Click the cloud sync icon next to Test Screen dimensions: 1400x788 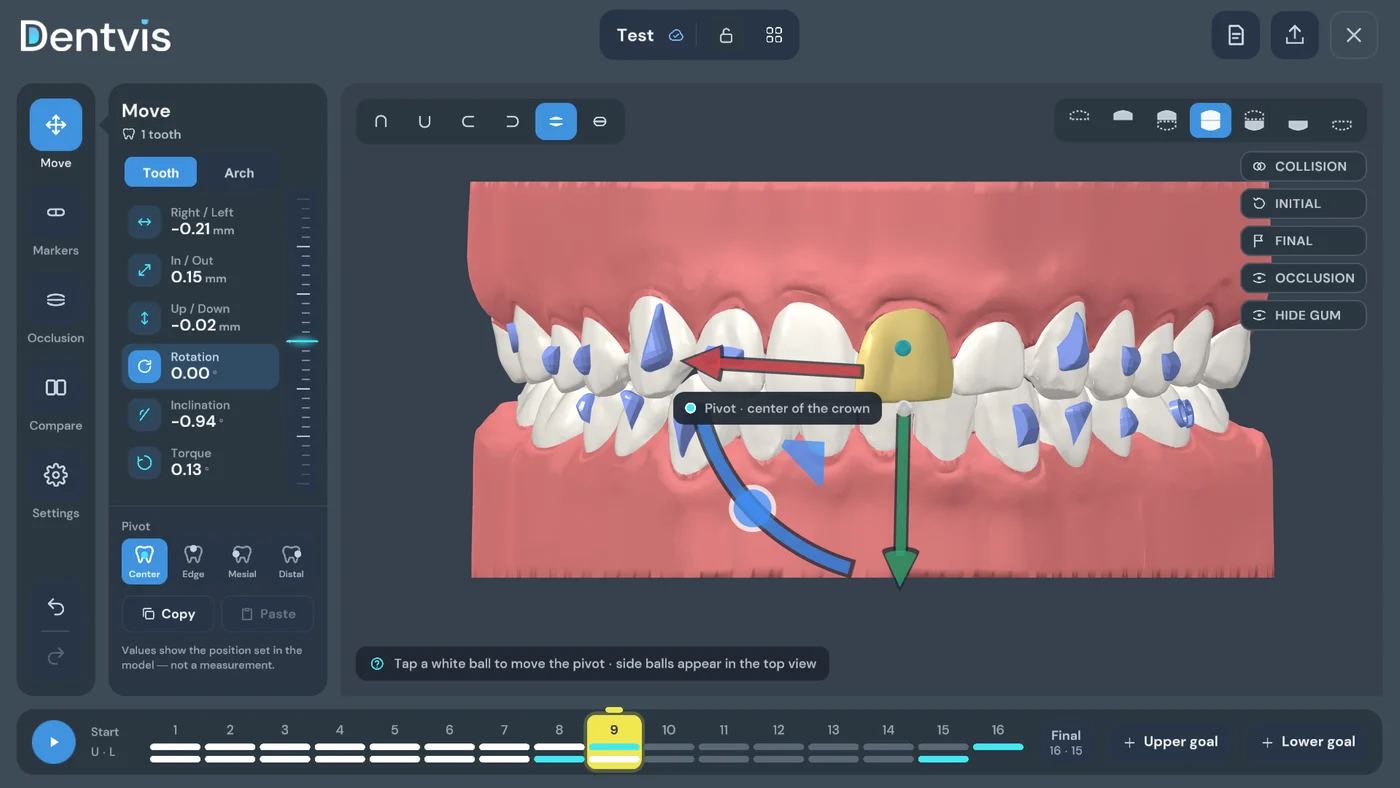676,35
